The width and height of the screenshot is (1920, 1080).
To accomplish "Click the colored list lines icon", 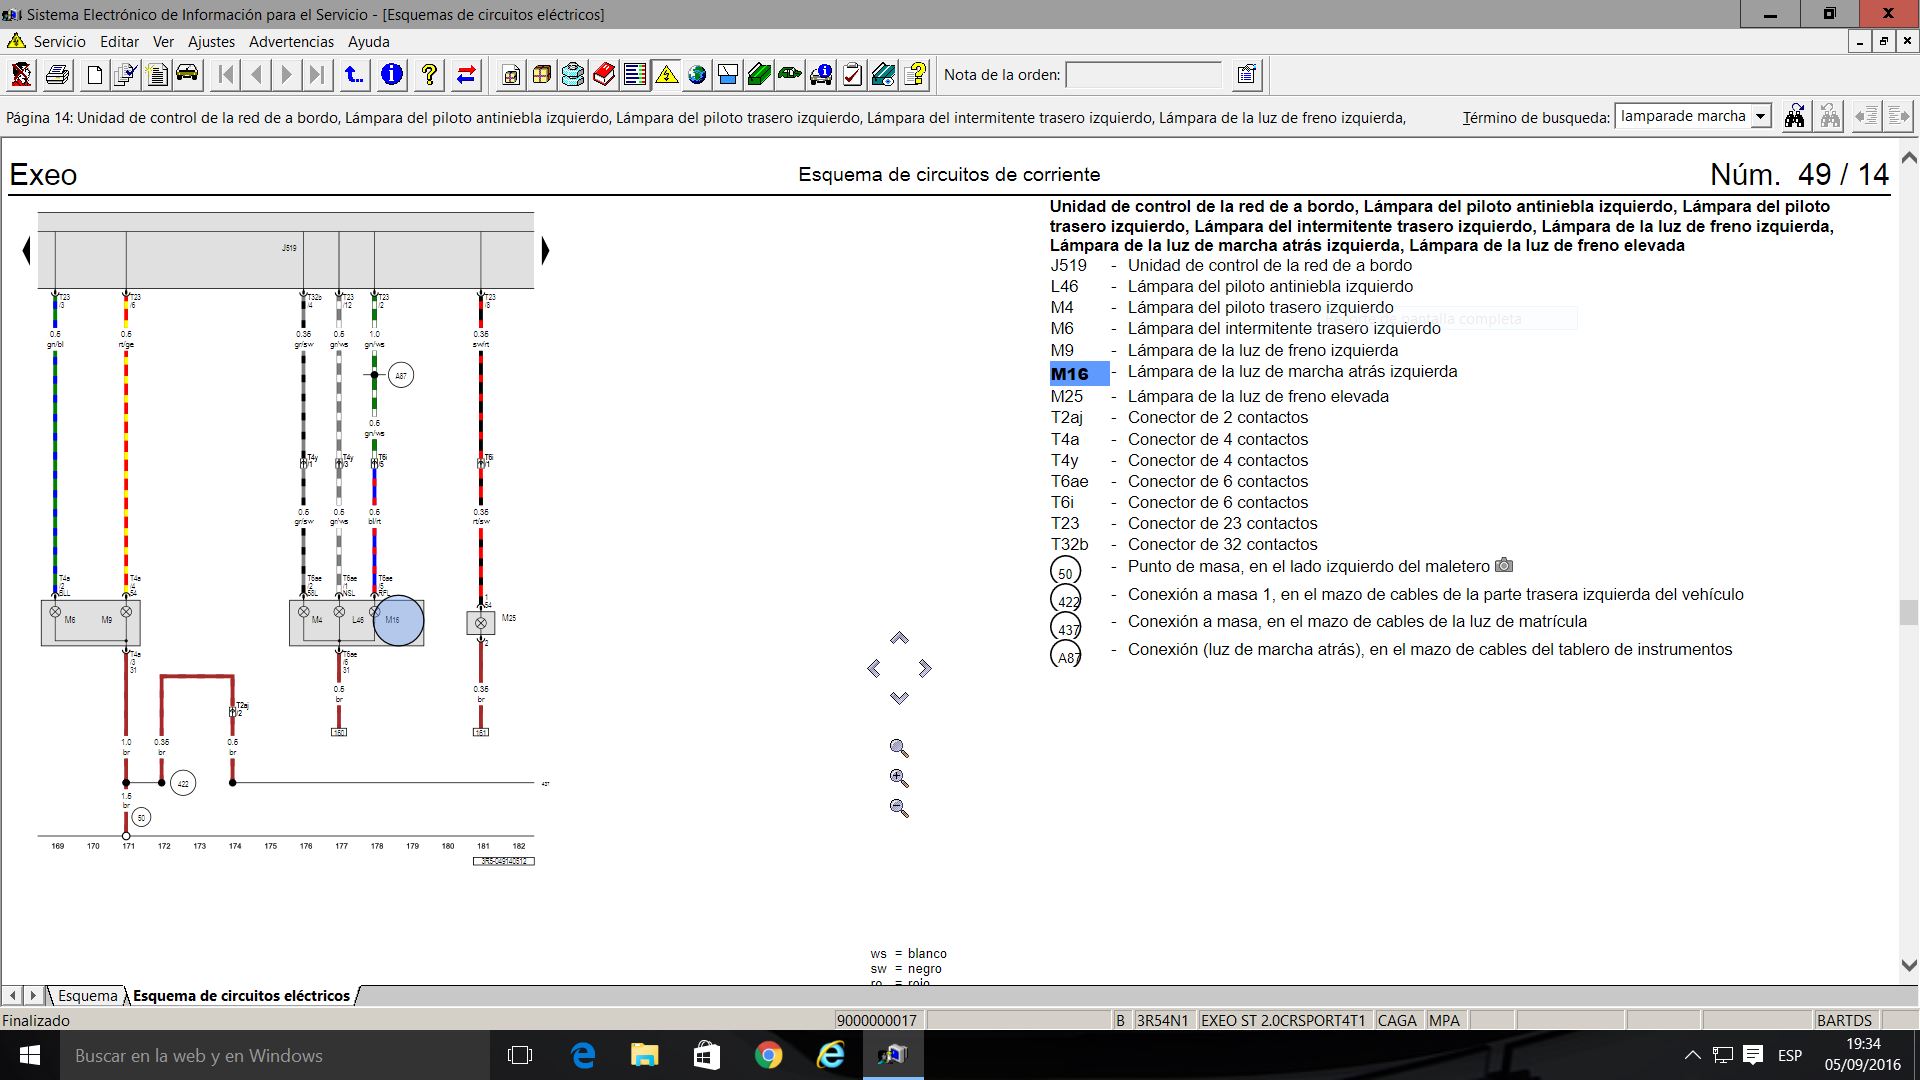I will point(635,74).
